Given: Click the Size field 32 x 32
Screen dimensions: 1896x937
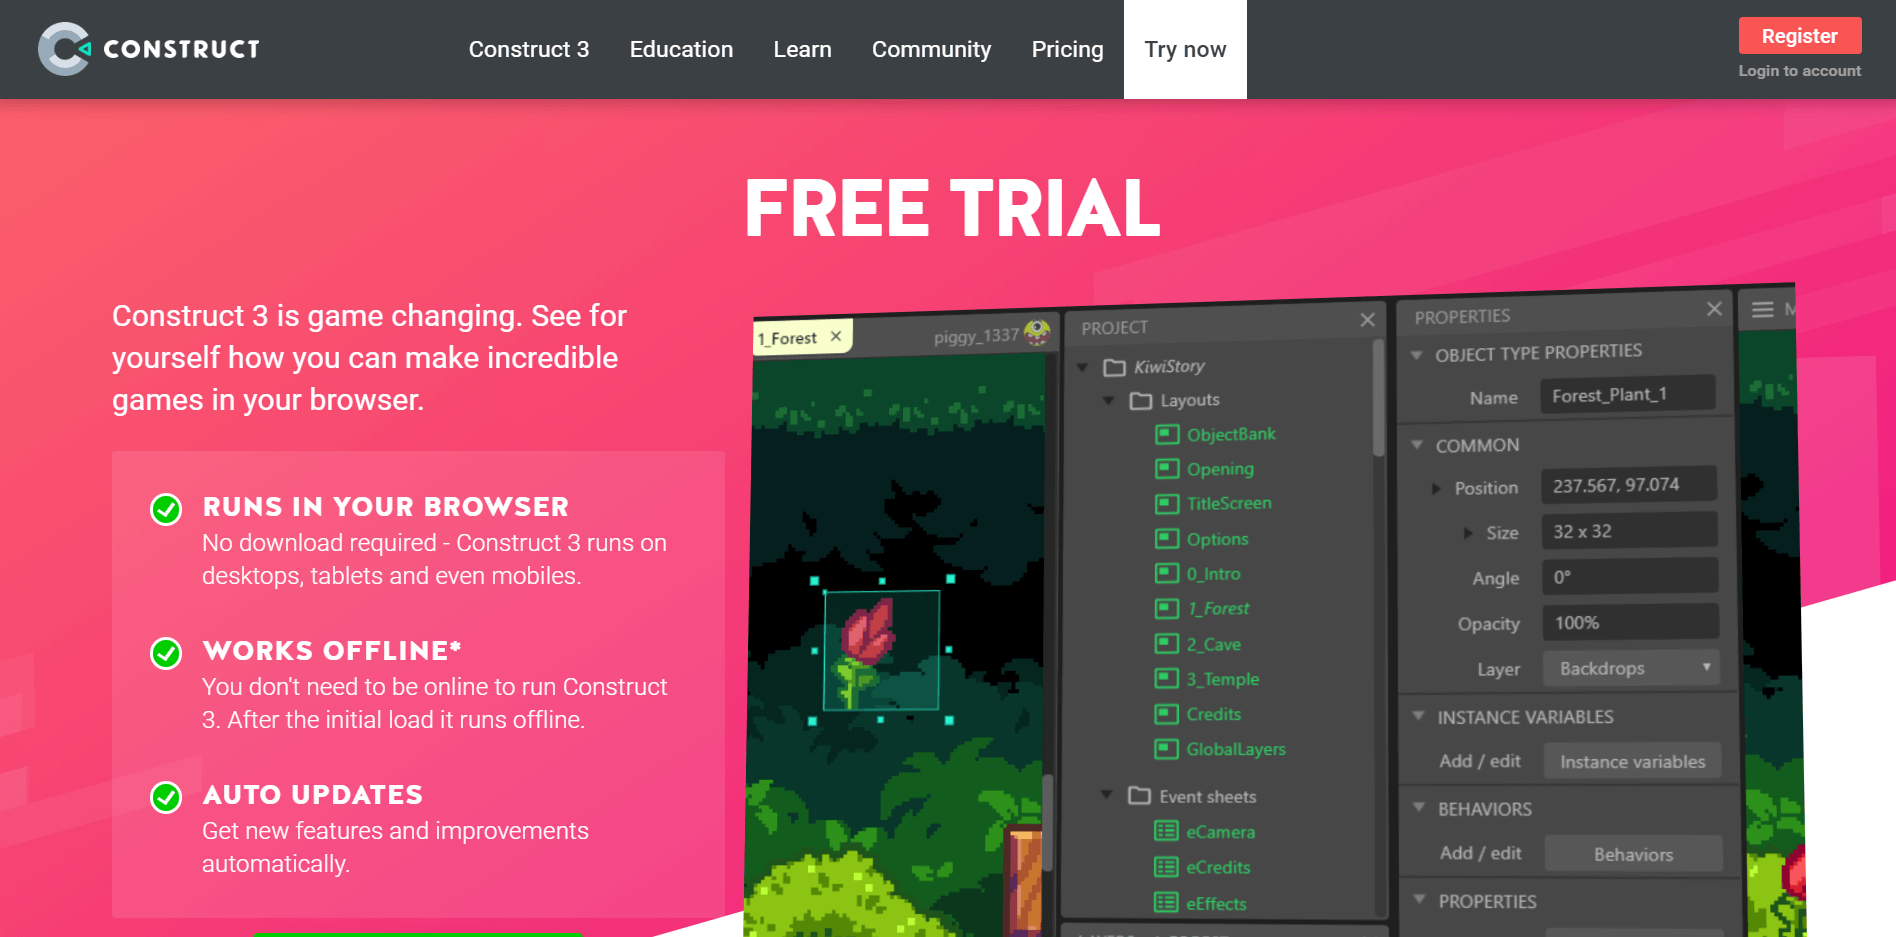Looking at the screenshot, I should tap(1629, 531).
